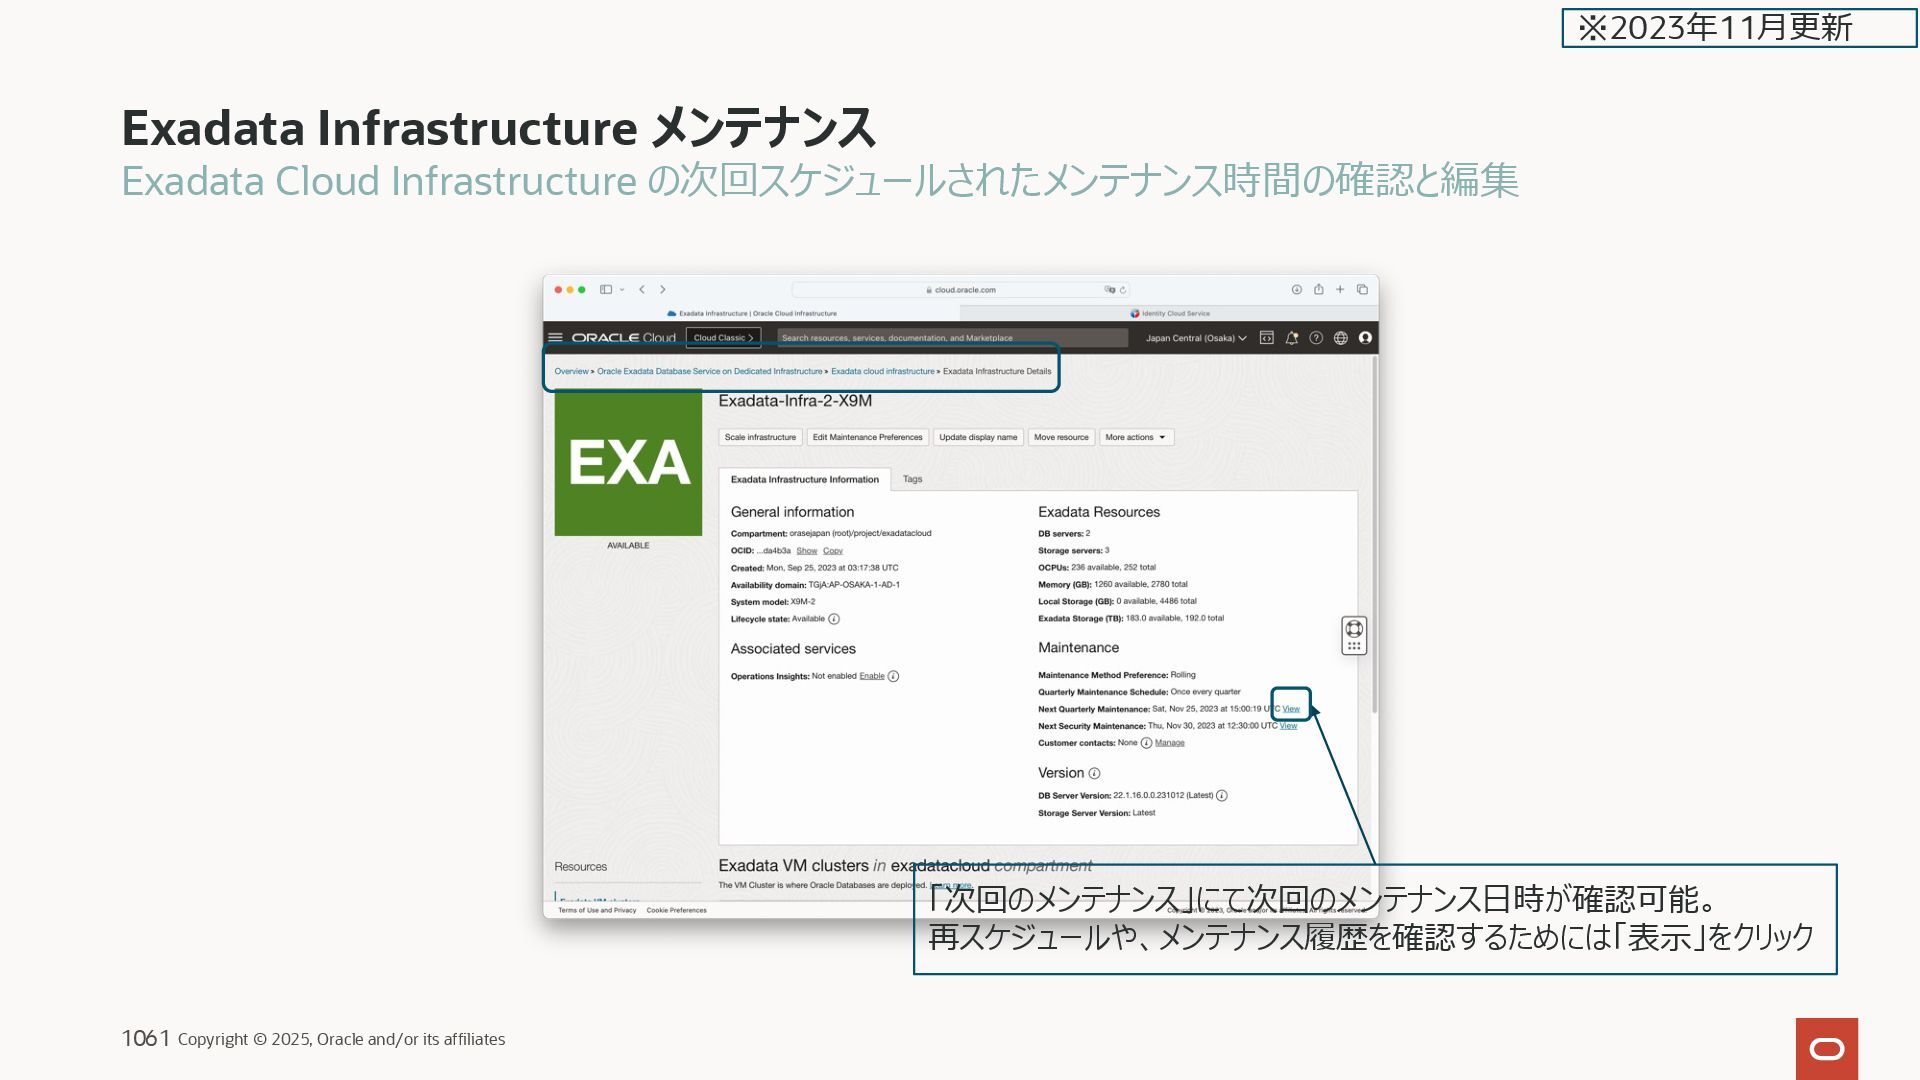Click the help question mark icon
The width and height of the screenshot is (1920, 1080).
click(1316, 338)
